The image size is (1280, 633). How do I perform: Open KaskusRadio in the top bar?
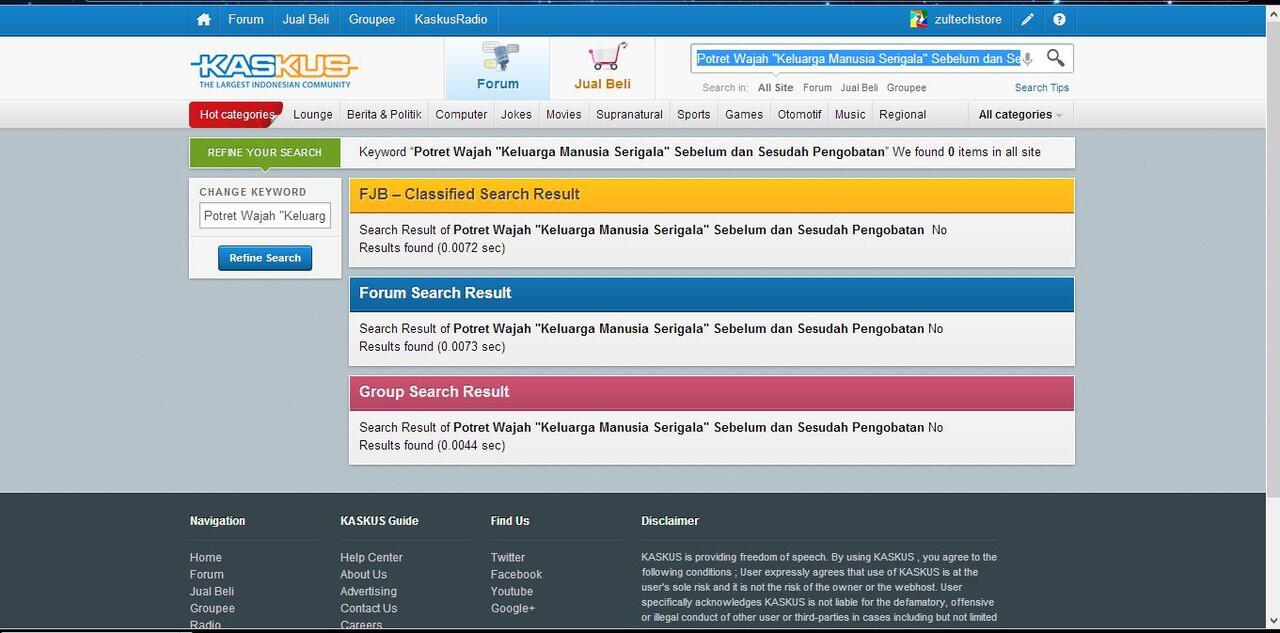(451, 19)
